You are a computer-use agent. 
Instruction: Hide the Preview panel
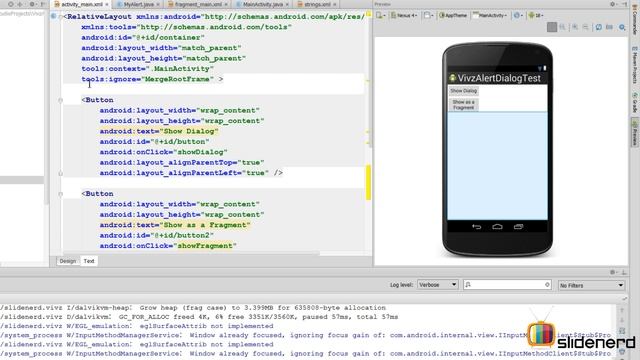coord(624,4)
